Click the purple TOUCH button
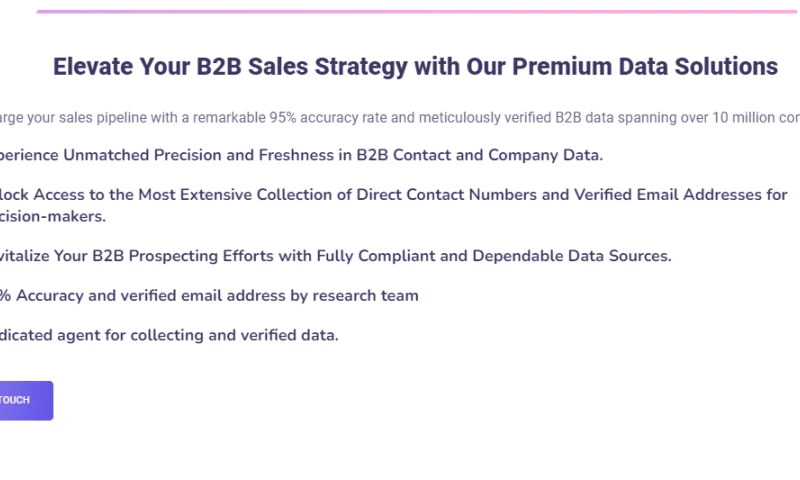The width and height of the screenshot is (800, 480). point(24,400)
